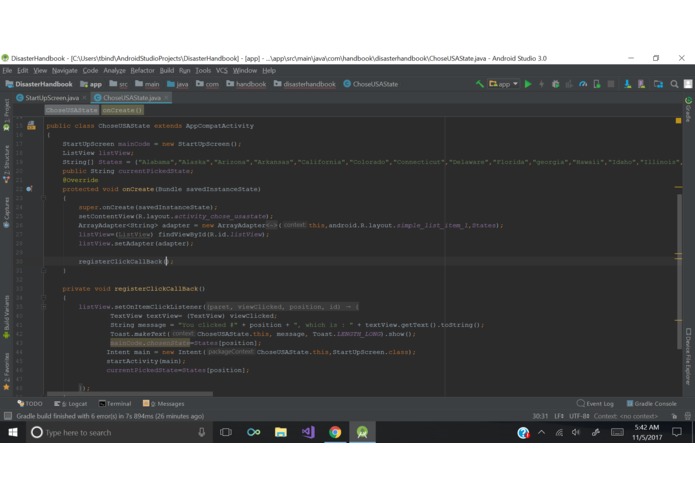The image size is (695, 494).
Task: Open the Analyze menu
Action: 114,70
